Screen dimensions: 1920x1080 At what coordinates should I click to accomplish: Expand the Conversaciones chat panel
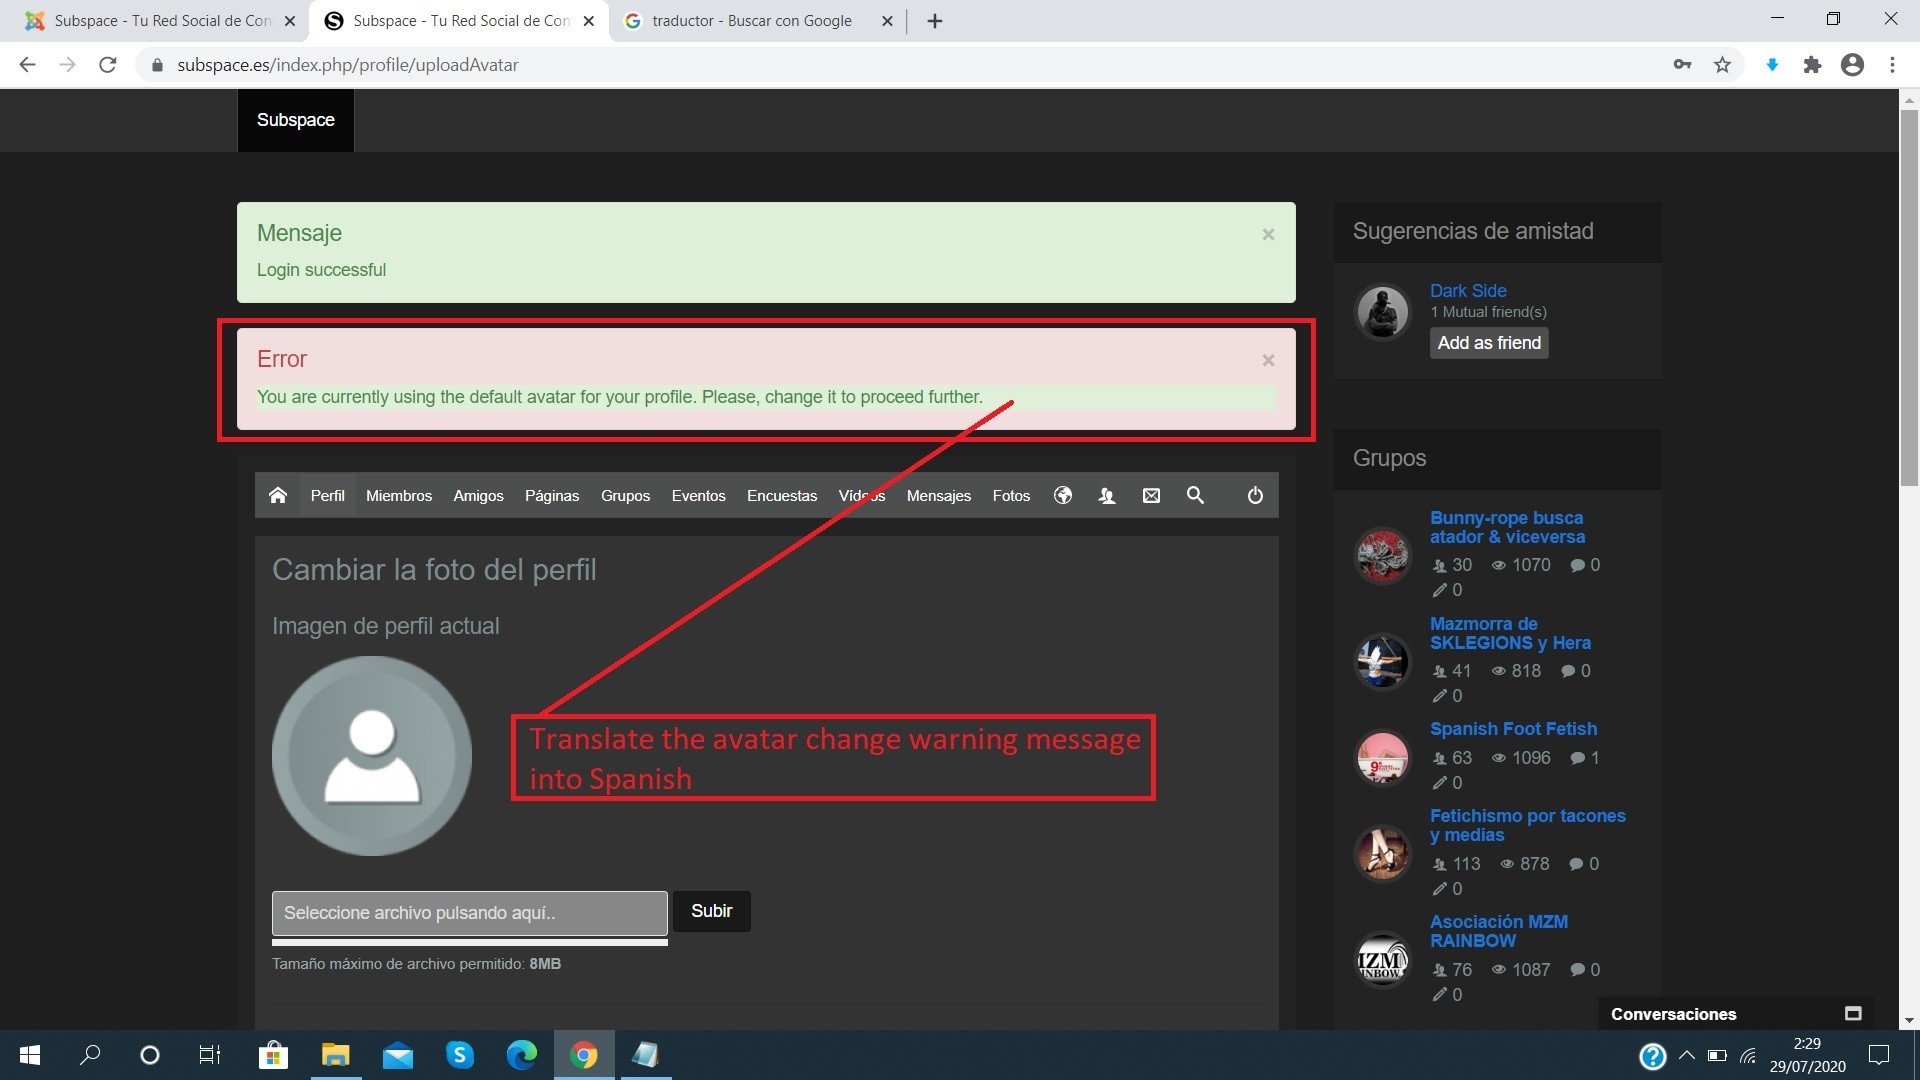coord(1852,1013)
